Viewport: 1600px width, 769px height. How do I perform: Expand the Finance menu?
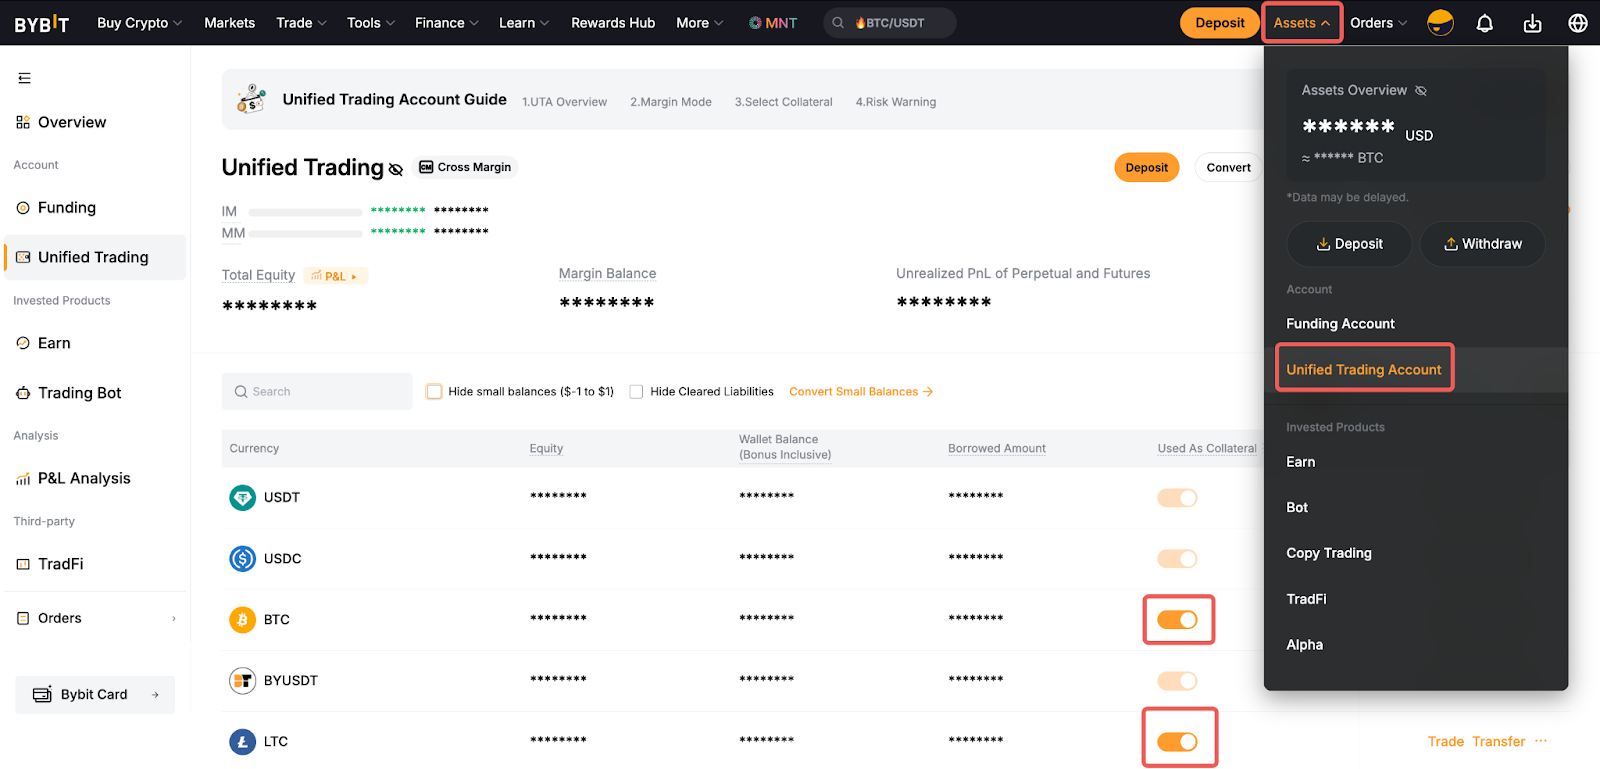446,23
